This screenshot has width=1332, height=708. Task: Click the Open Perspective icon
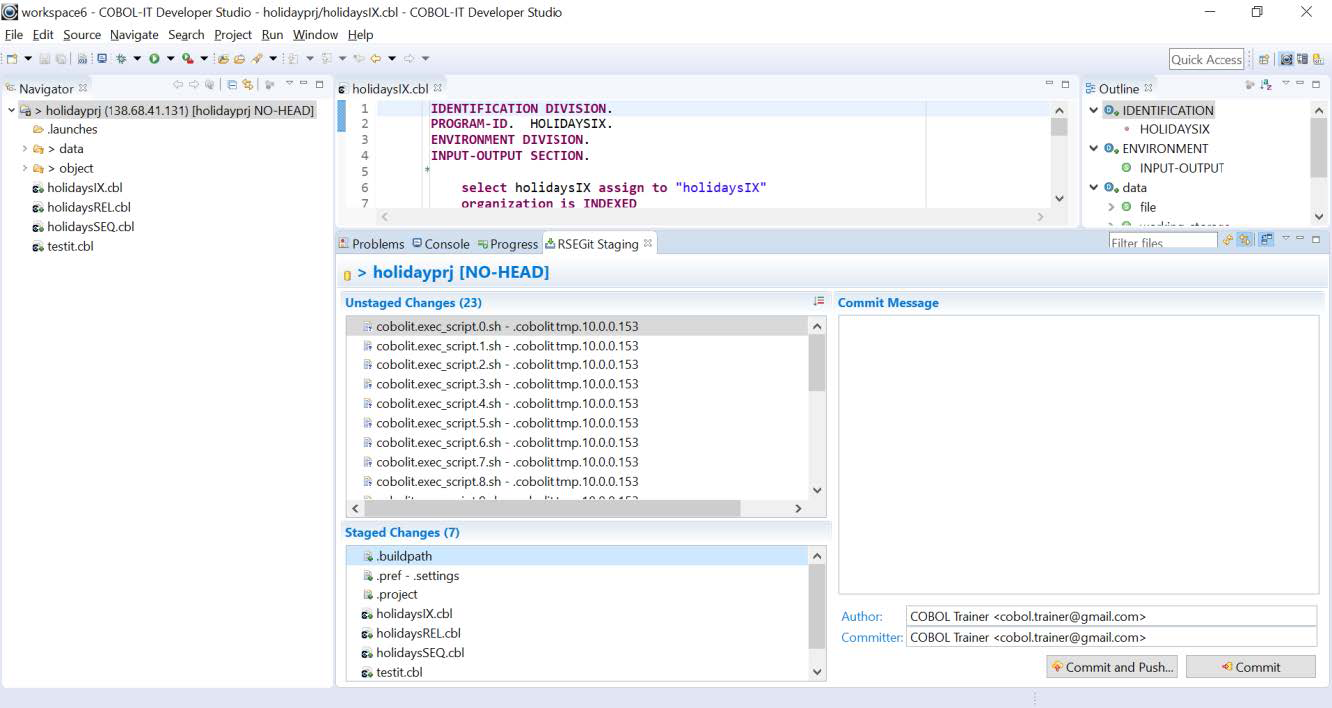[1264, 60]
